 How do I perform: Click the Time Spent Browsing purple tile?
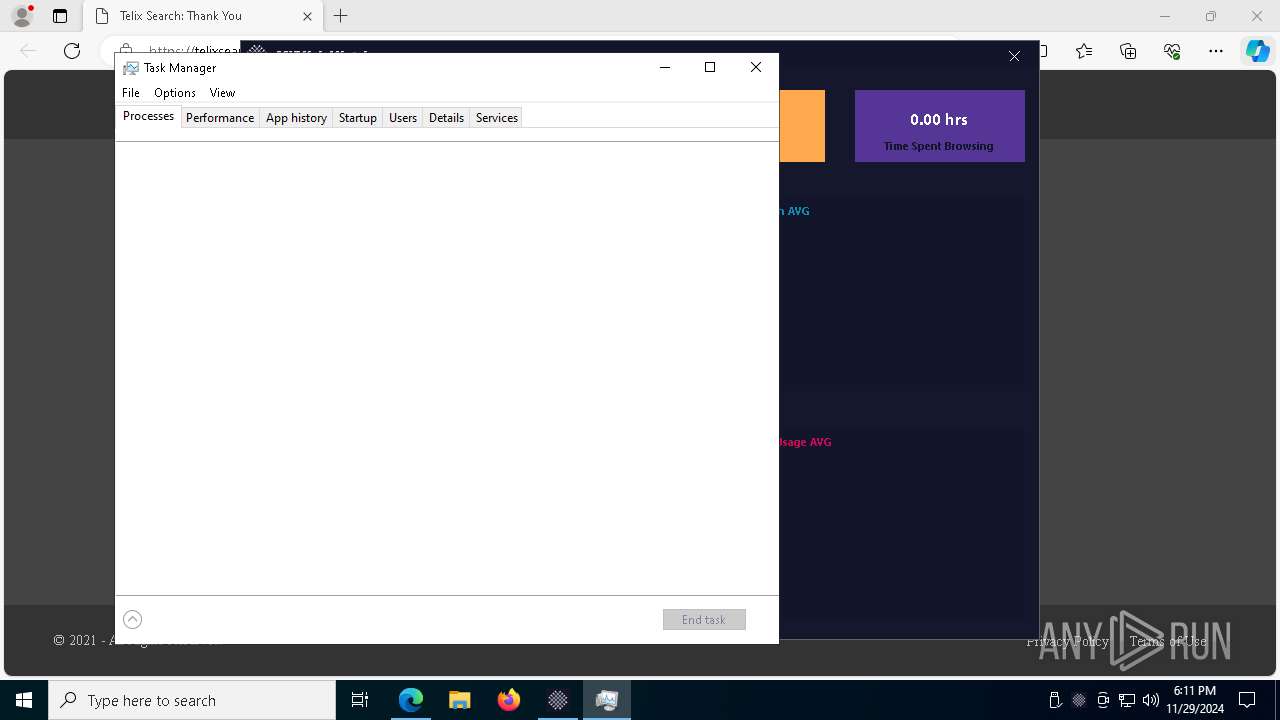[940, 126]
